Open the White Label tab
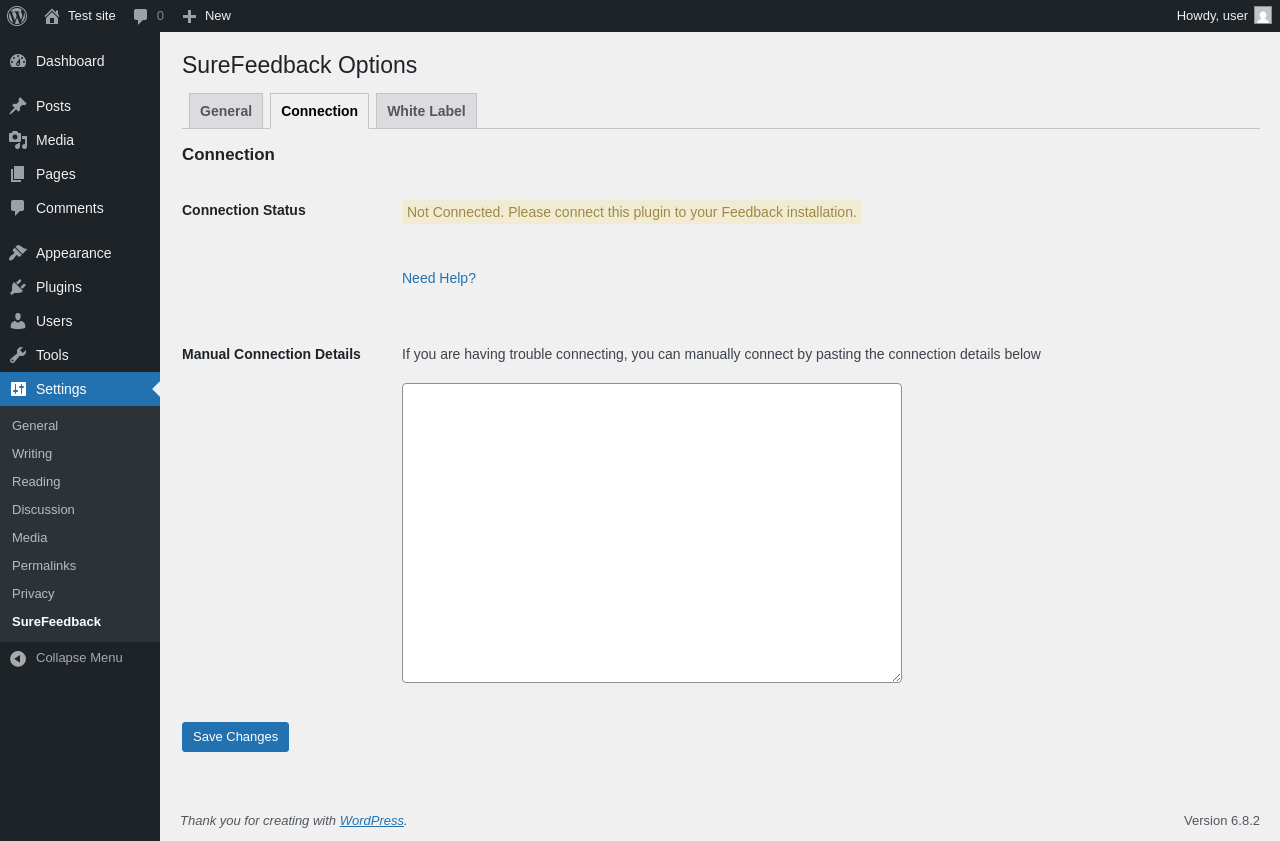This screenshot has width=1280, height=841. coord(426,111)
